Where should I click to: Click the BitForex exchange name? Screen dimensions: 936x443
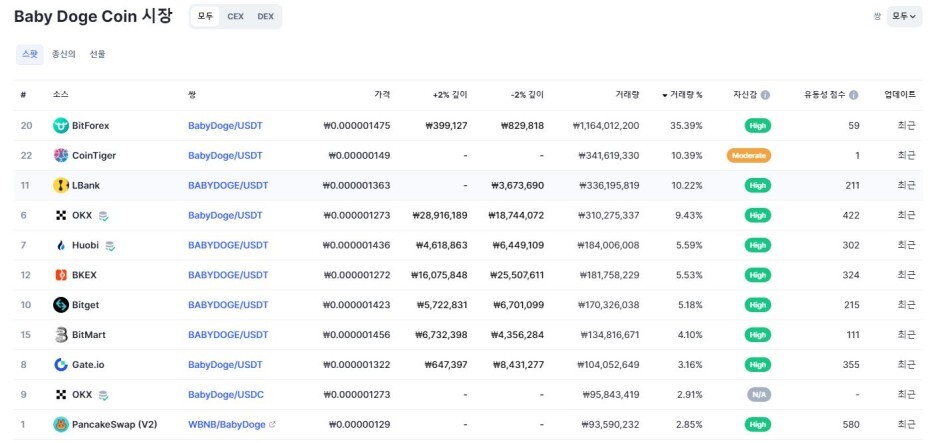(x=91, y=125)
